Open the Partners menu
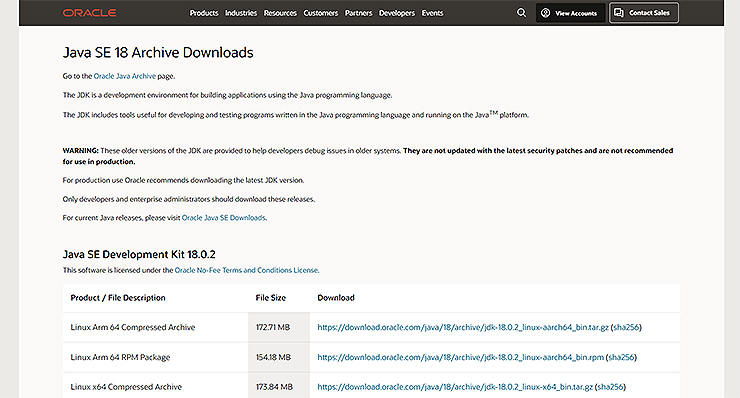The image size is (740, 398). (x=358, y=13)
